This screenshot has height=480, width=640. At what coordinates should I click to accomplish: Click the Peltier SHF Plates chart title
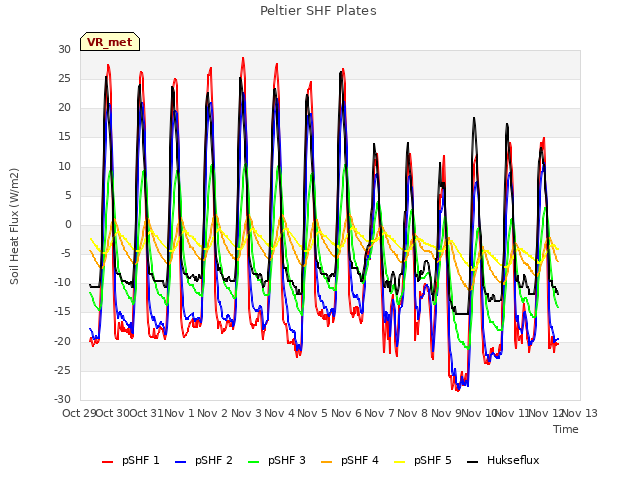(x=318, y=11)
